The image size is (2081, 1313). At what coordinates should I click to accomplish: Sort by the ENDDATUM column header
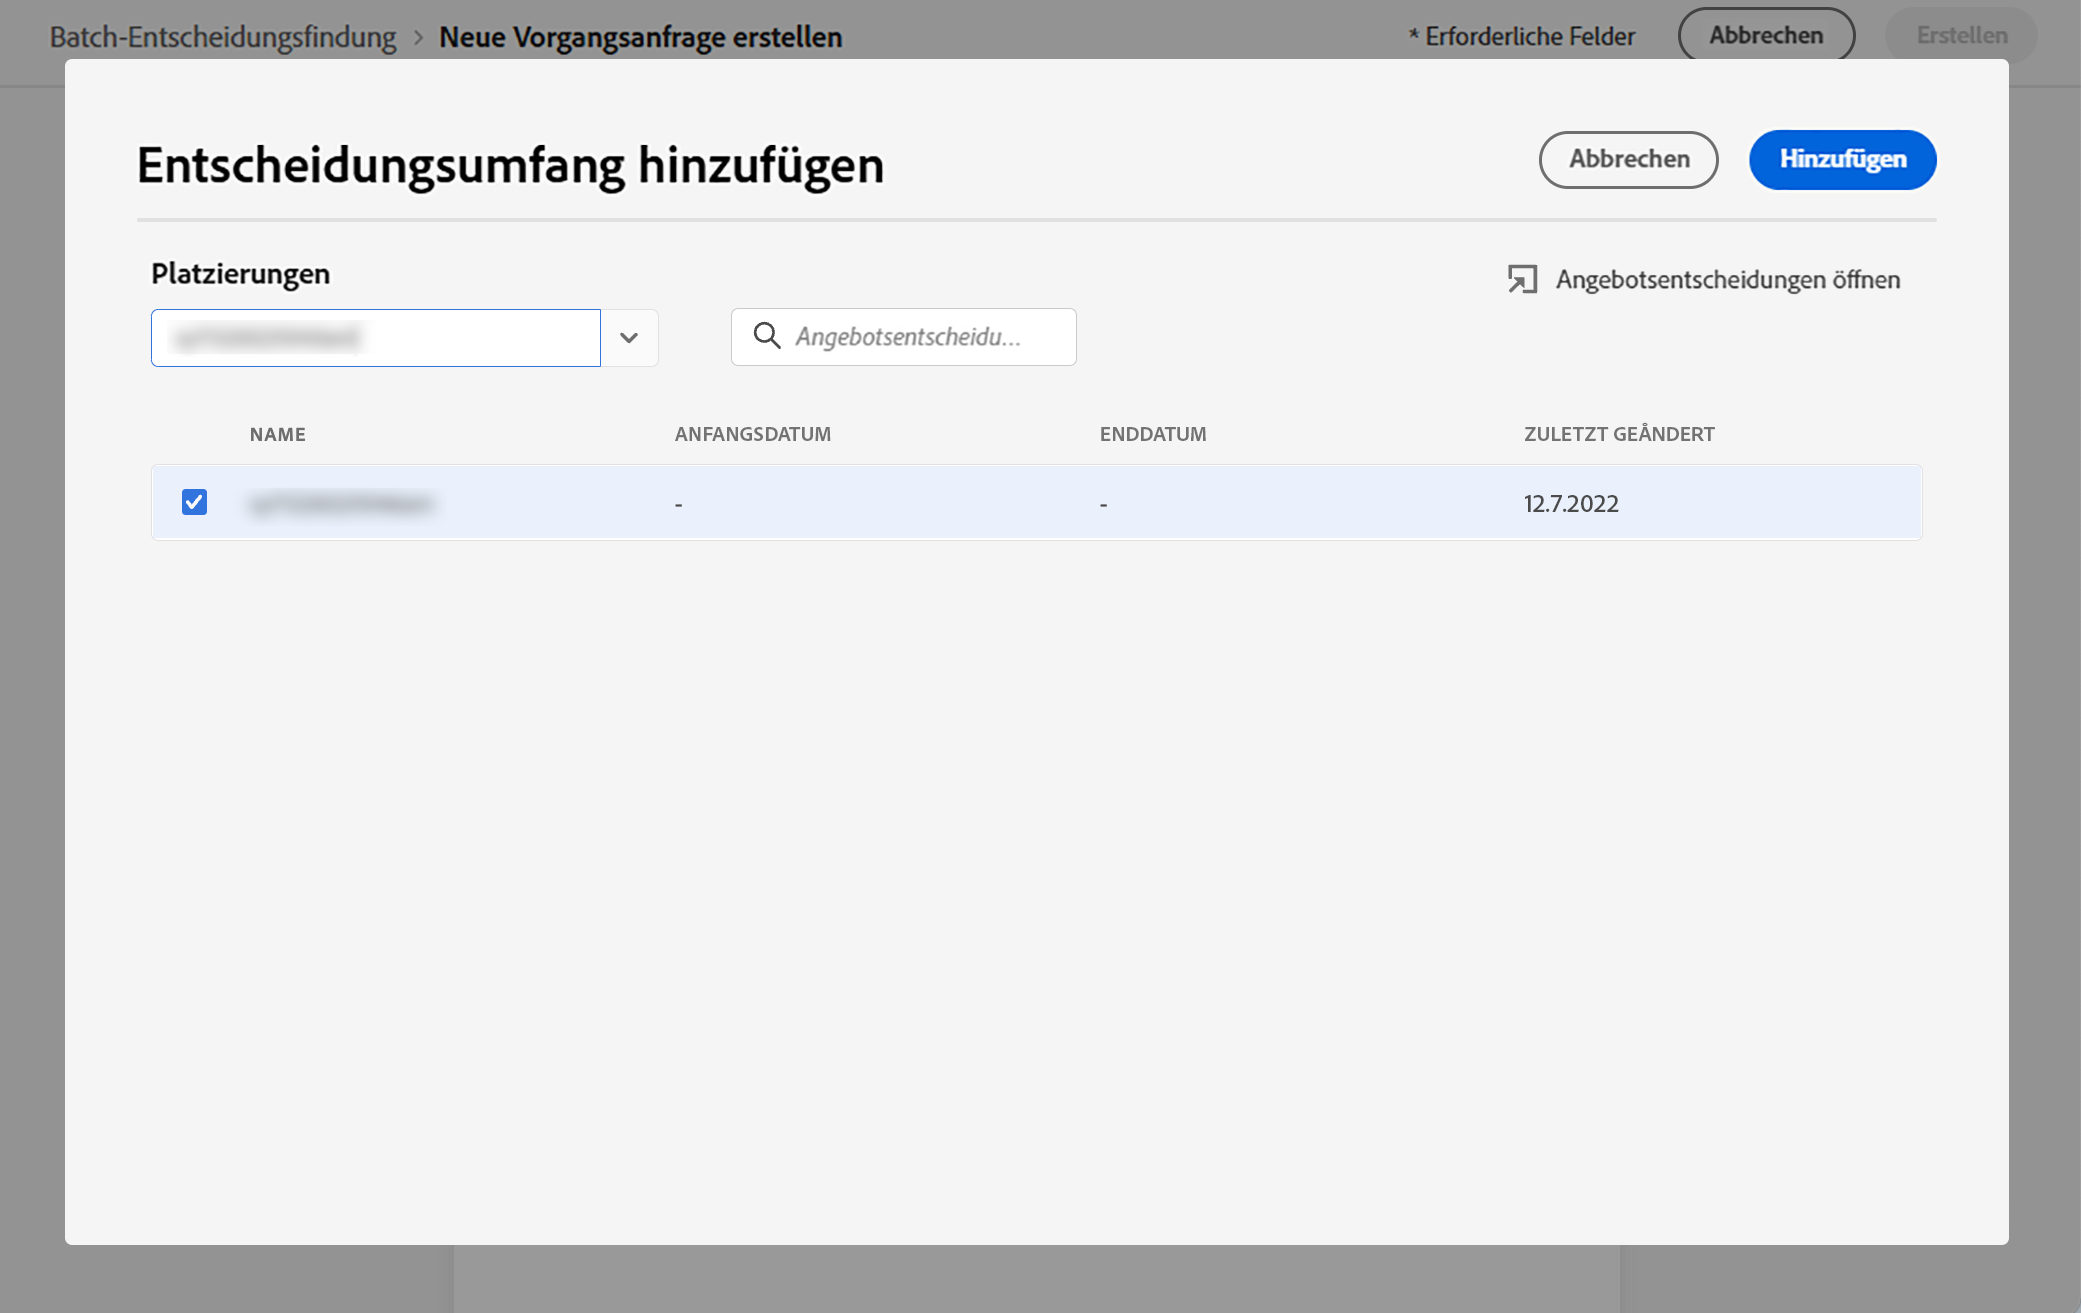coord(1152,434)
